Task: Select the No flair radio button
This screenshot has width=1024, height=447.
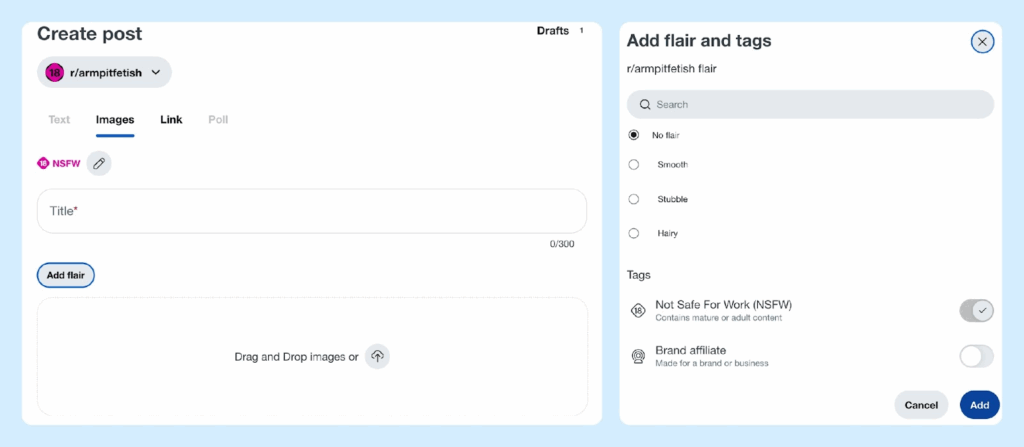Action: (x=634, y=135)
